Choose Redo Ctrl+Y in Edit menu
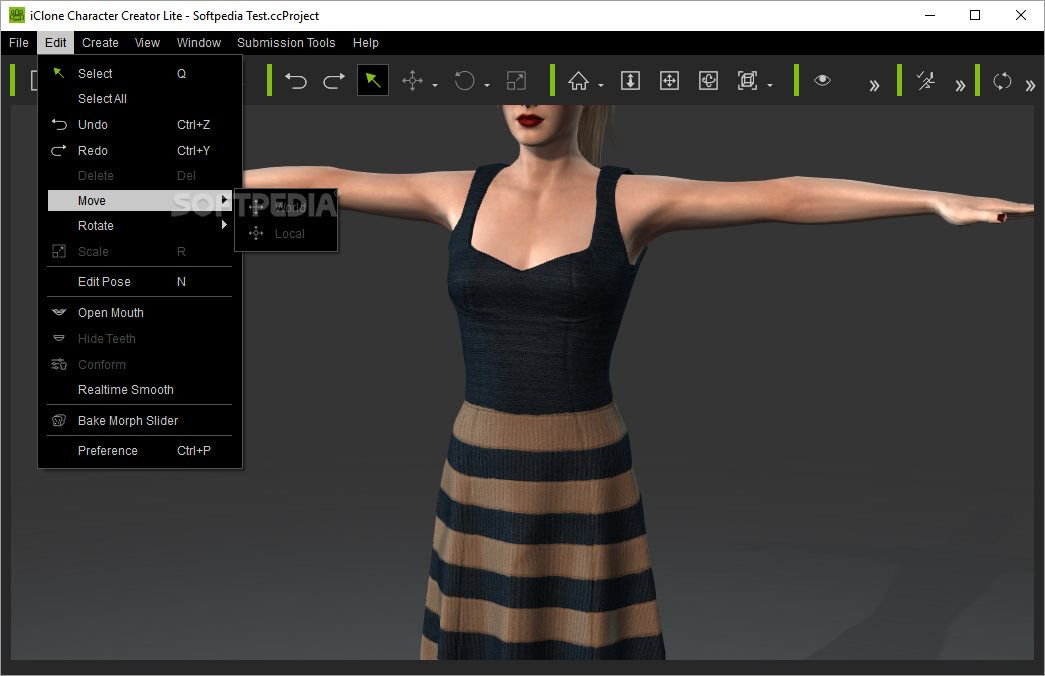This screenshot has height=676, width=1045. pyautogui.click(x=140, y=151)
